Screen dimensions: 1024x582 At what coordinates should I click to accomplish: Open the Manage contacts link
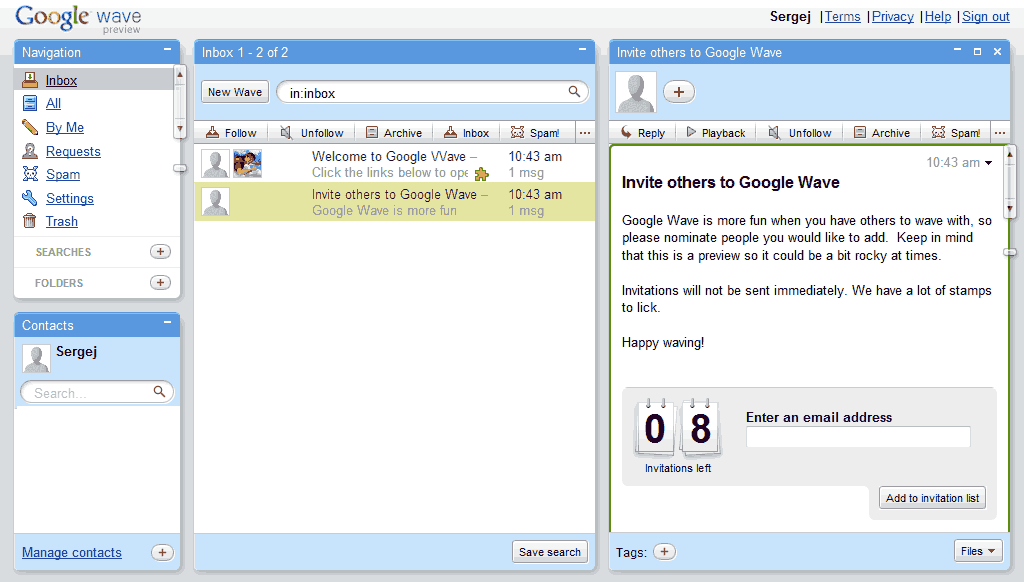point(72,553)
